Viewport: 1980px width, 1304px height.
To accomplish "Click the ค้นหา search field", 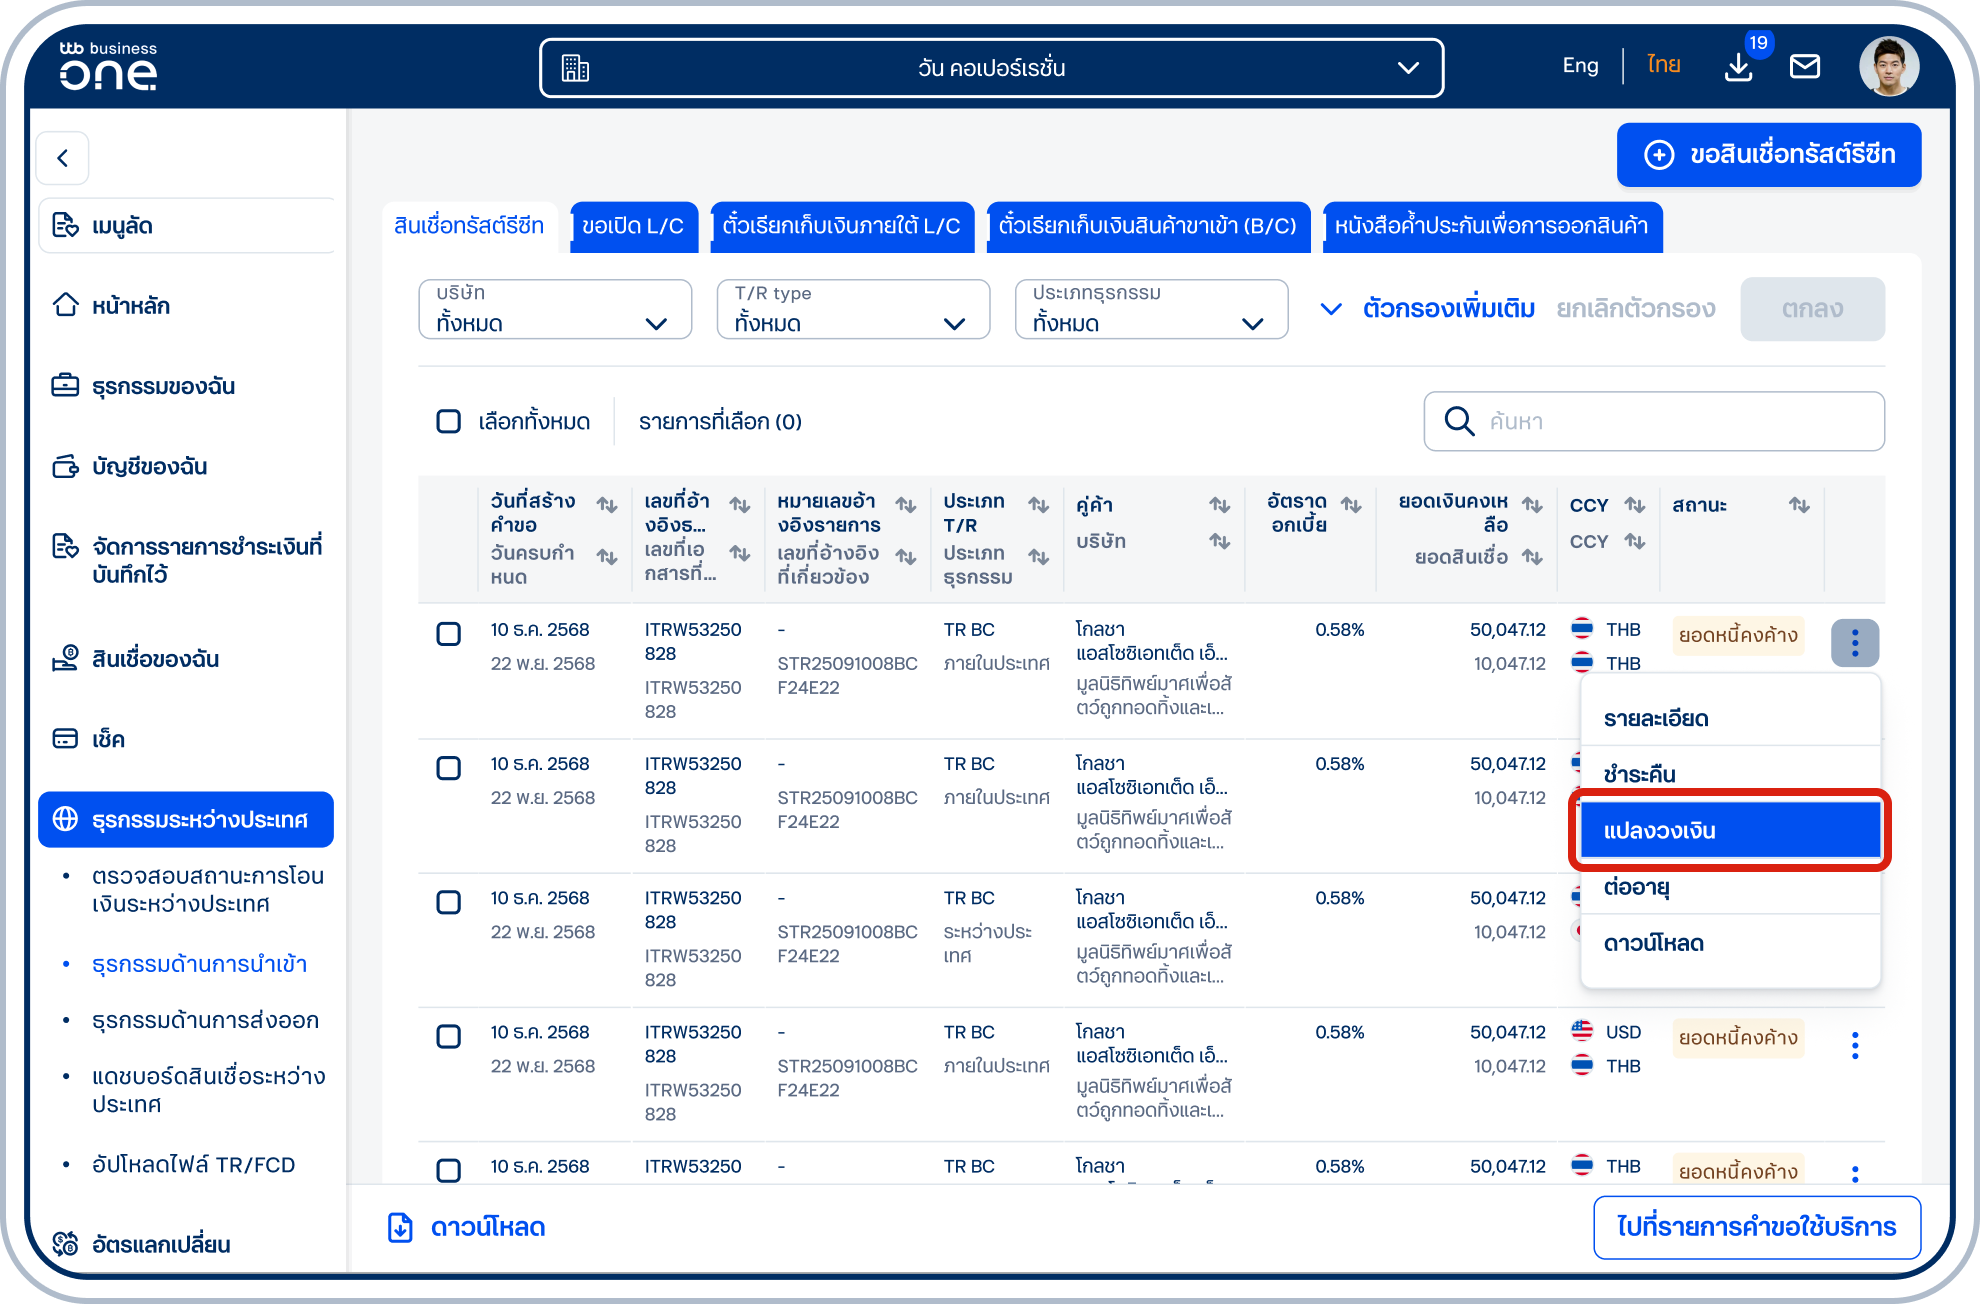I will click(1654, 421).
